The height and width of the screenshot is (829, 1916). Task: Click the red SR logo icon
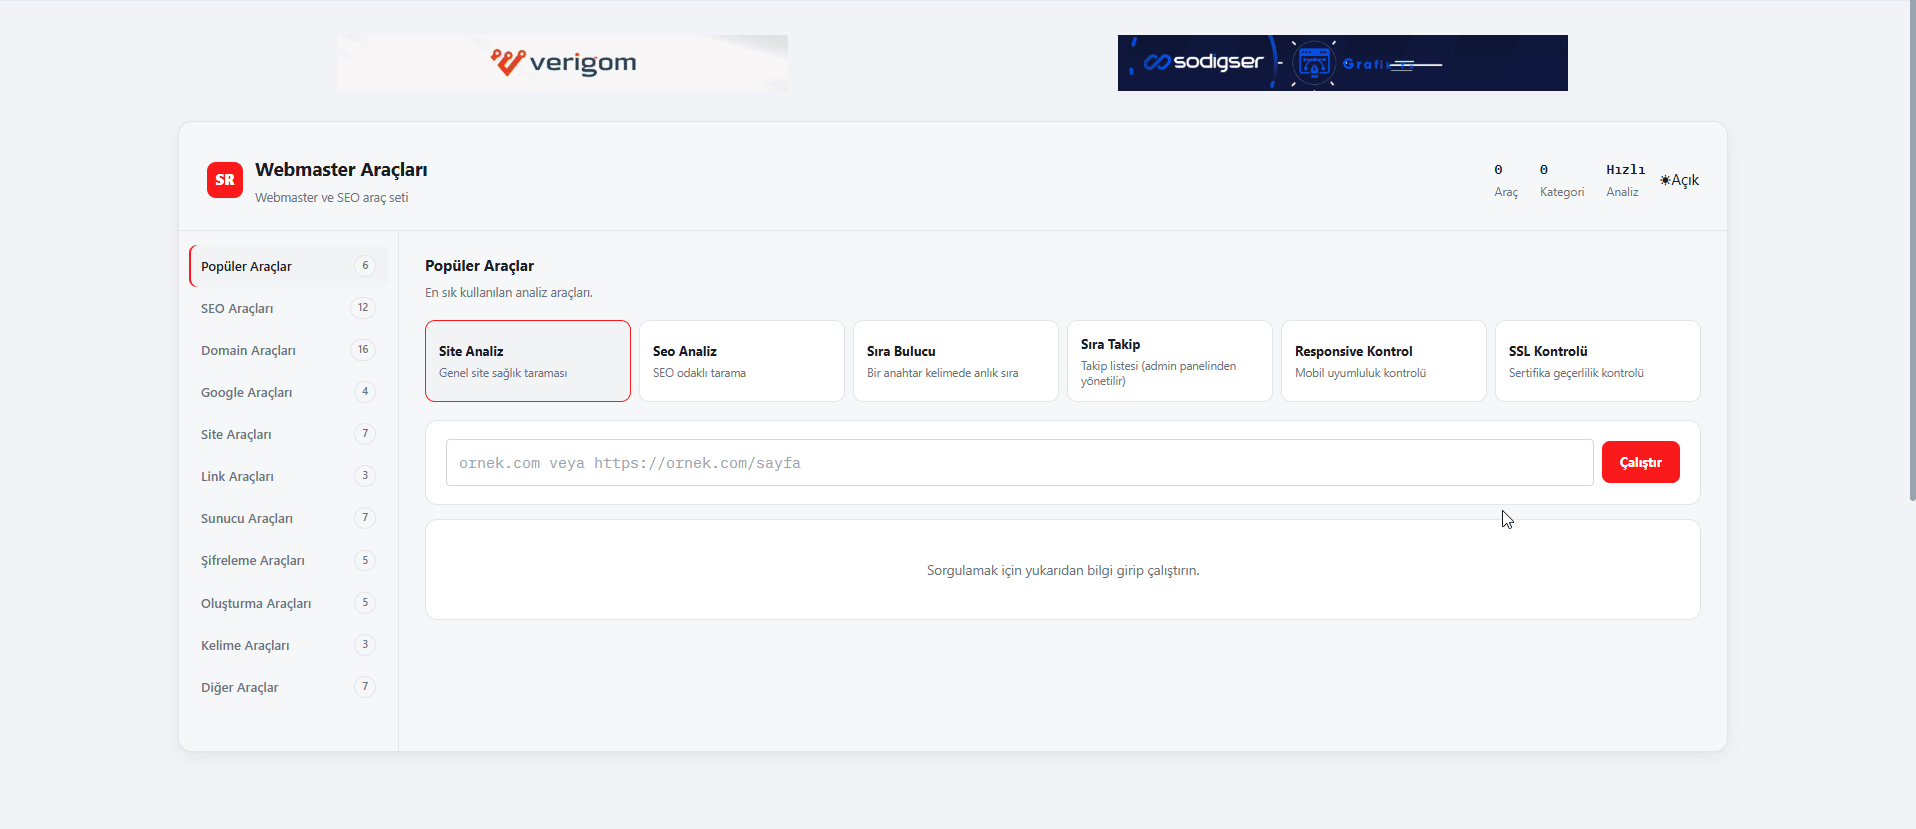[x=225, y=180]
